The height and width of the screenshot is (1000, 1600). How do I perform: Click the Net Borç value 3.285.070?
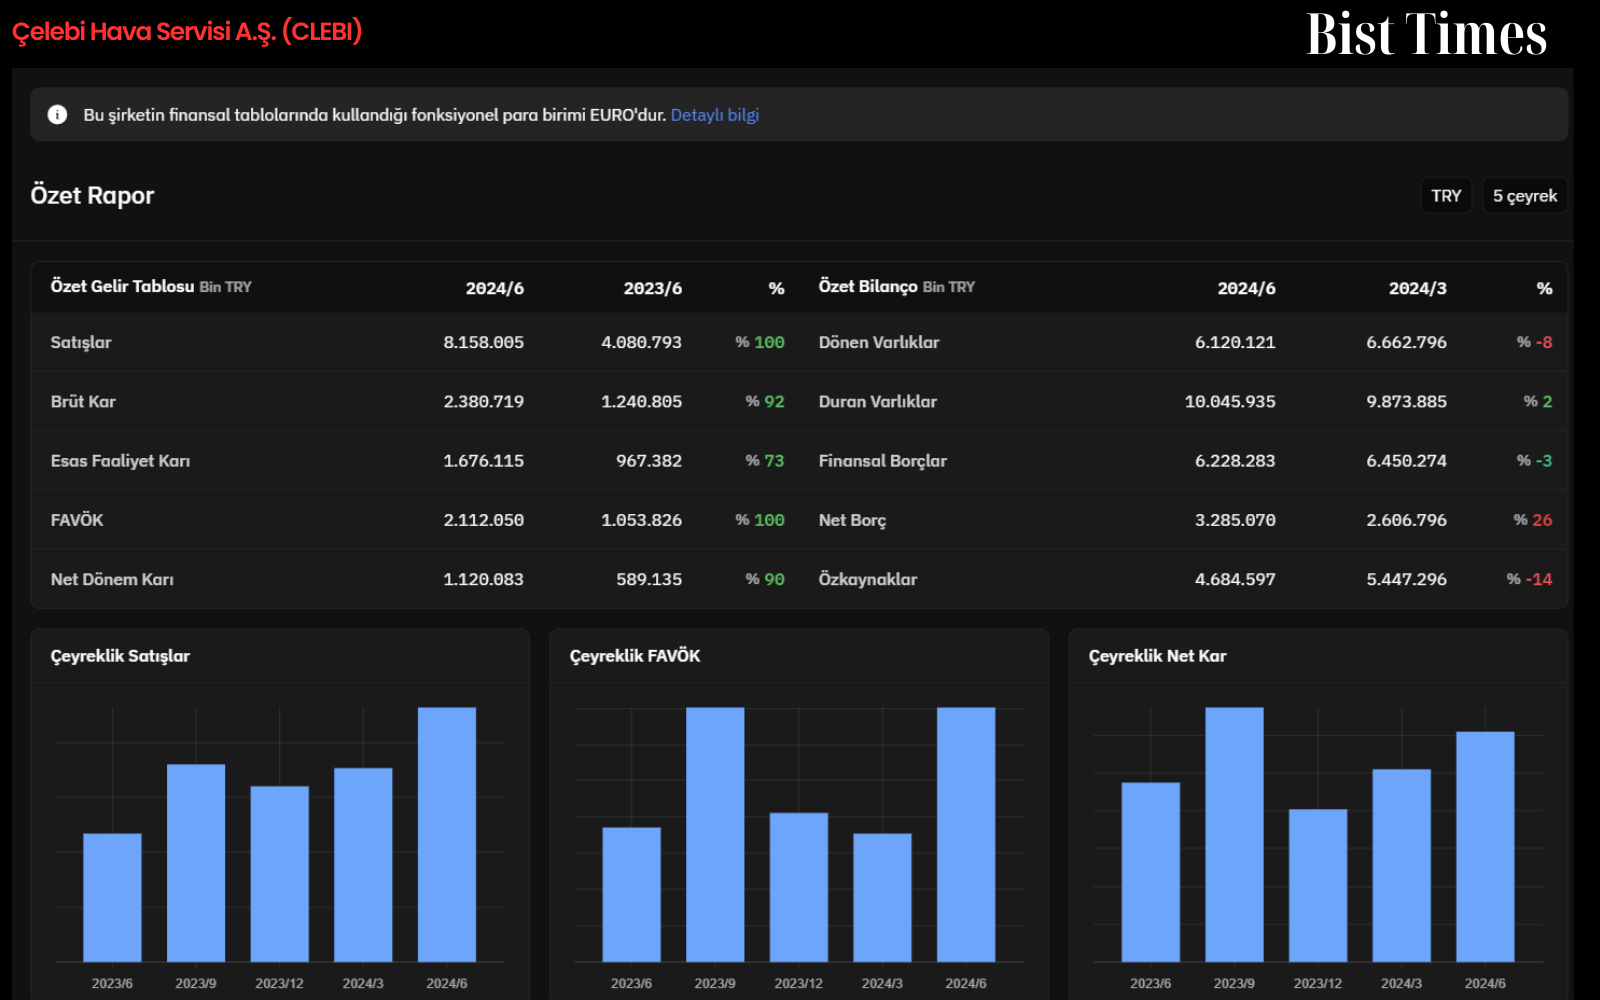(1235, 520)
